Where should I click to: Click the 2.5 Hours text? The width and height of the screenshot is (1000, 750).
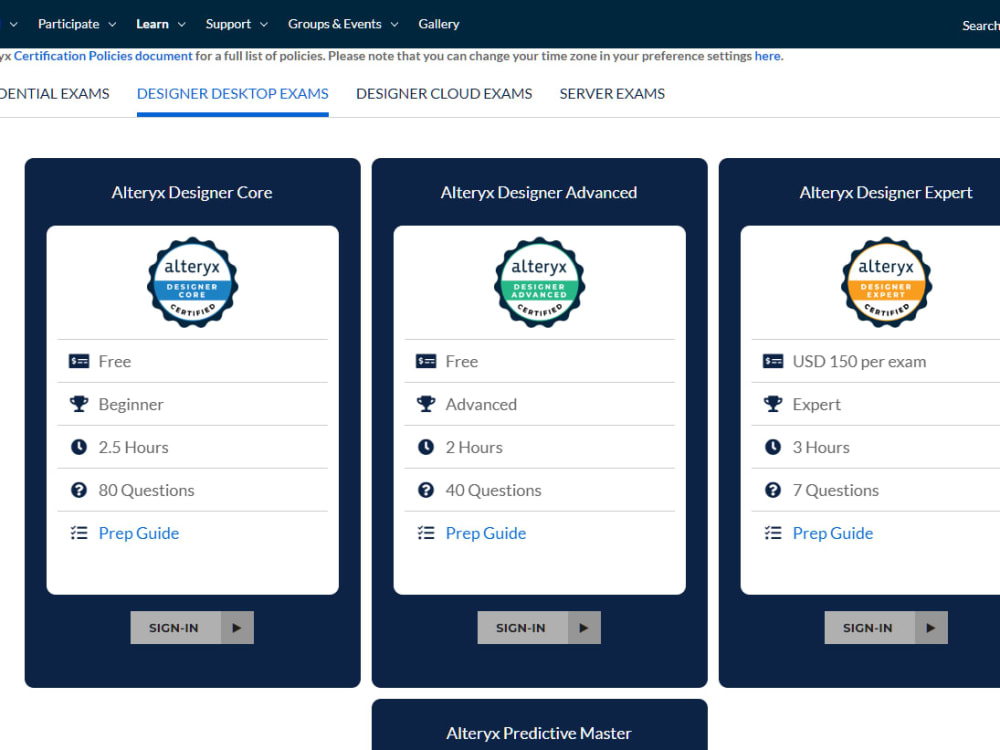pyautogui.click(x=133, y=448)
